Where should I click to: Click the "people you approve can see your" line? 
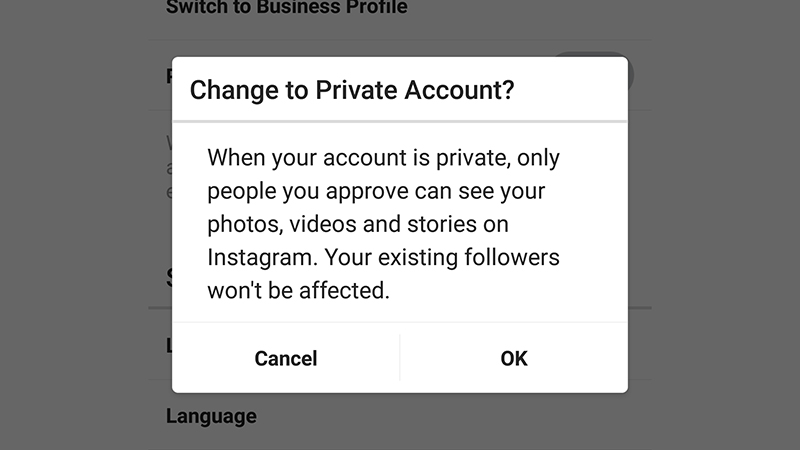click(x=376, y=191)
